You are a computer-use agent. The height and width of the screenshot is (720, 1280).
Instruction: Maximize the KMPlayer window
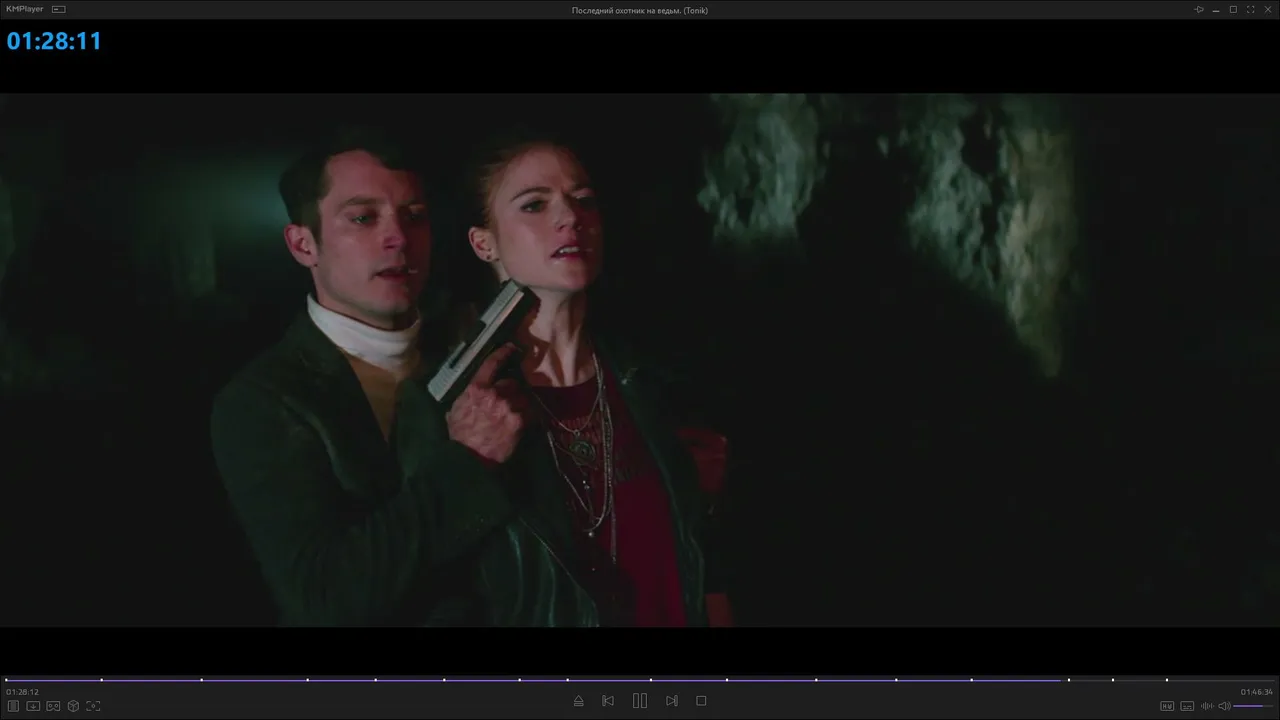[1233, 9]
